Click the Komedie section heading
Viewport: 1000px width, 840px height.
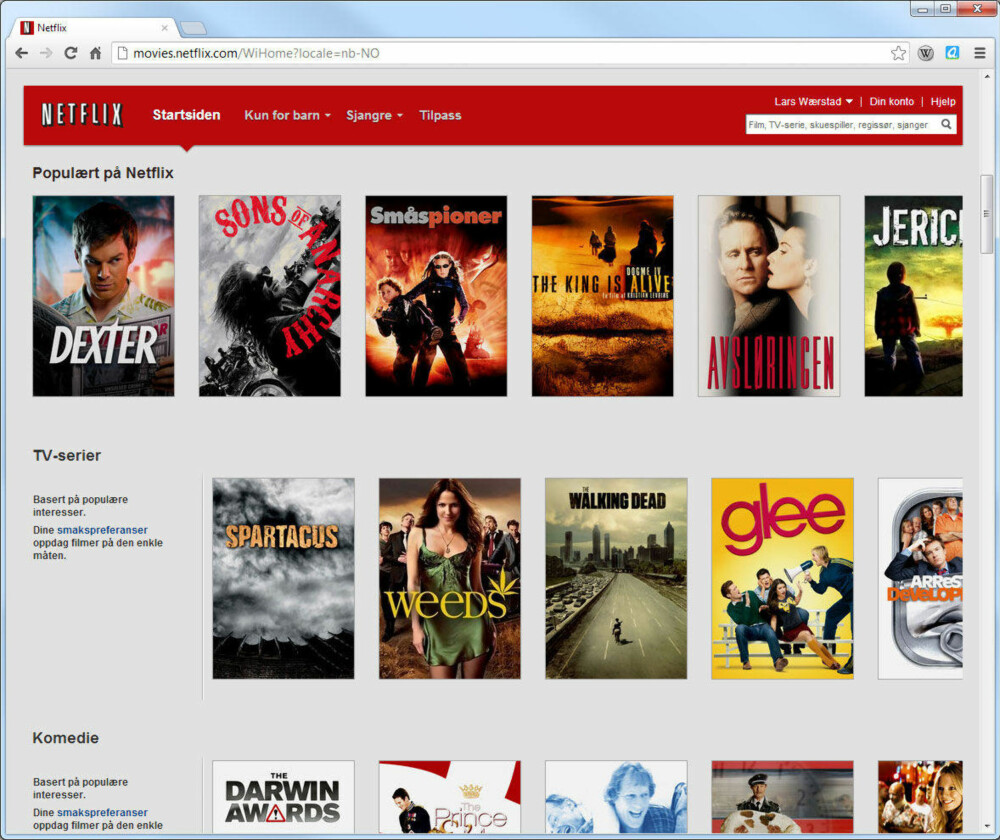(x=66, y=738)
